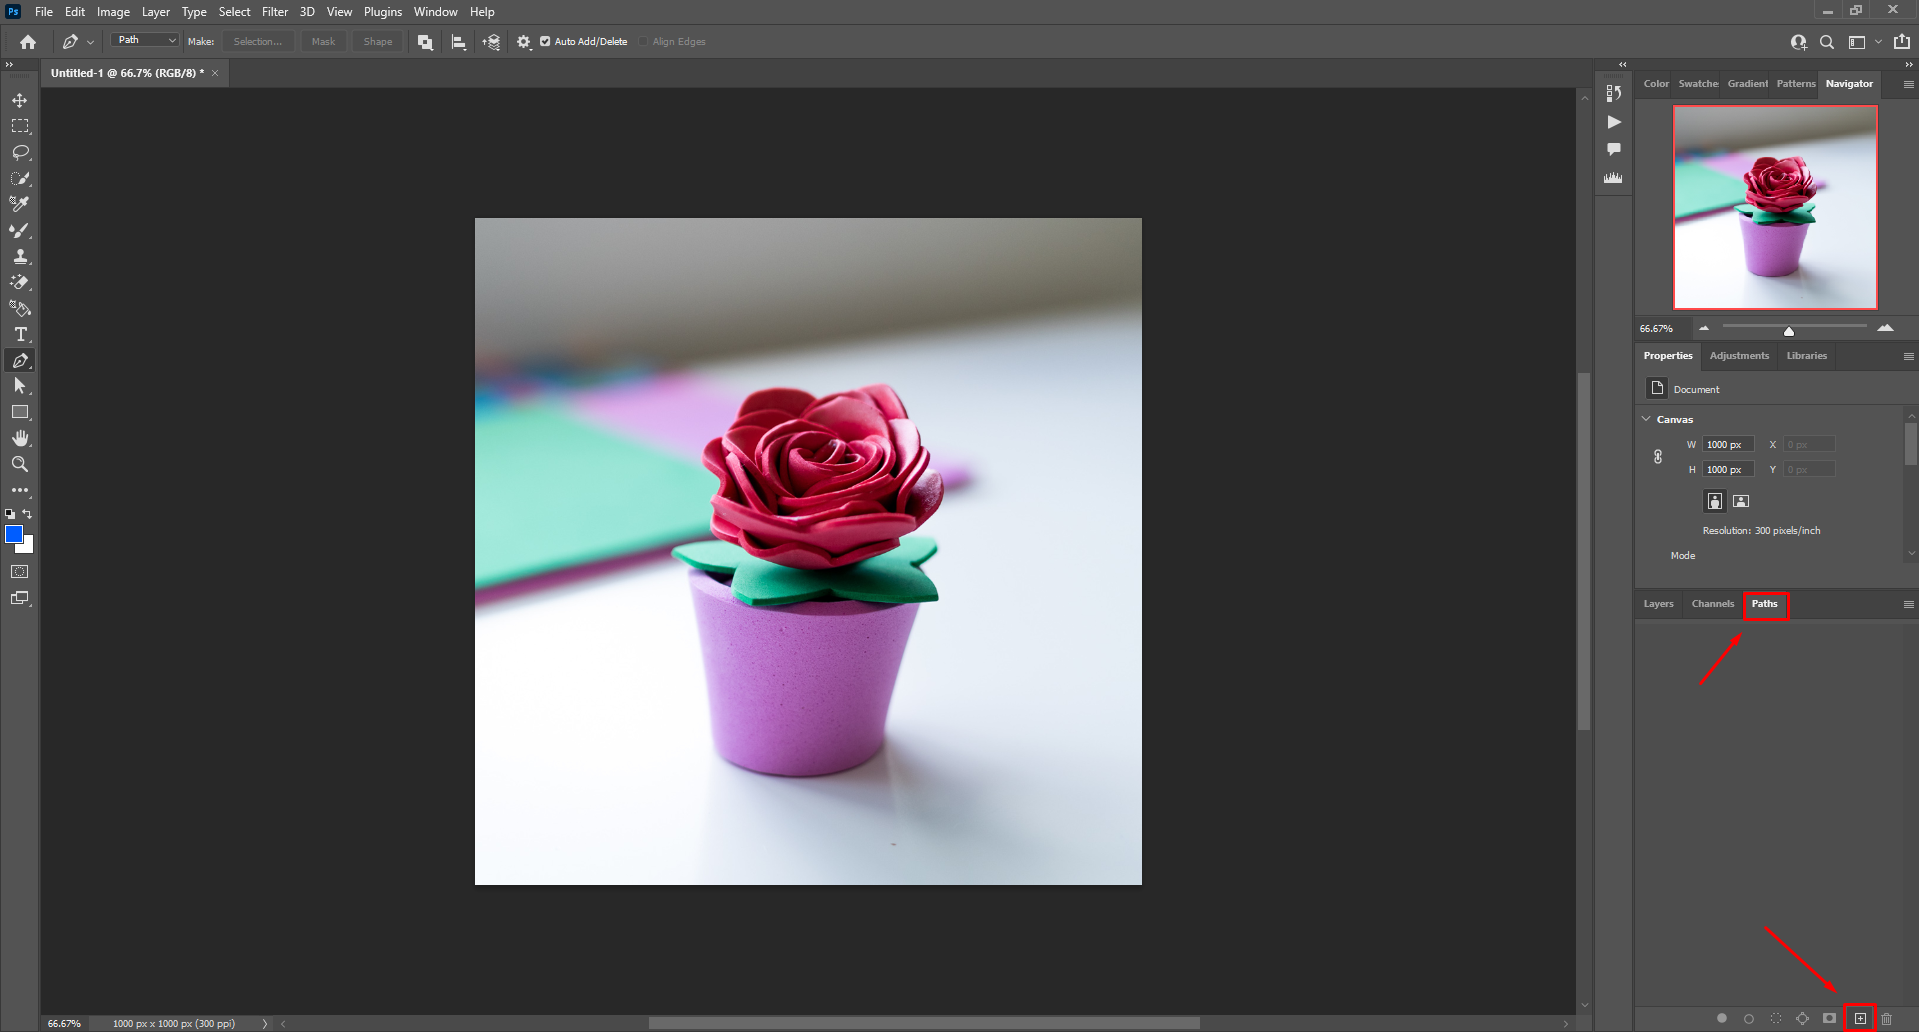
Task: Open the Filter menu
Action: [274, 11]
